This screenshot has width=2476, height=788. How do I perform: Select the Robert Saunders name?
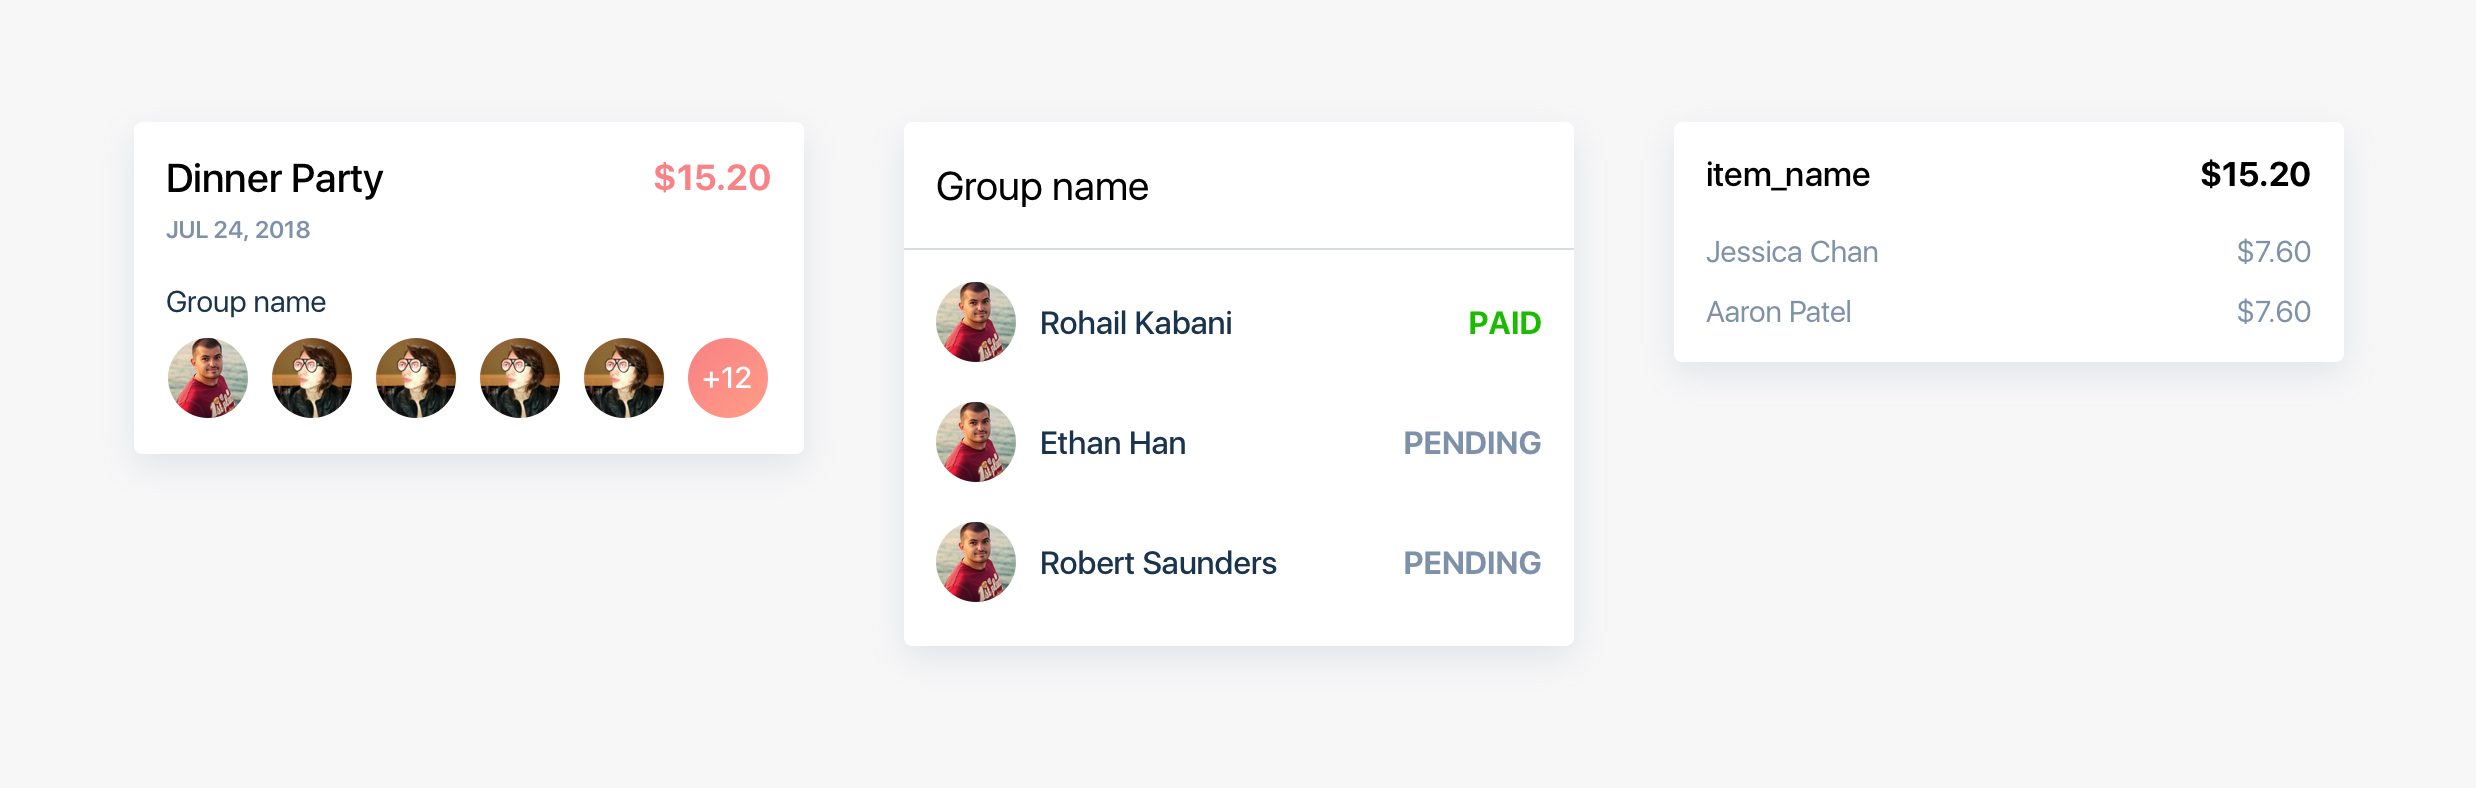tap(1158, 563)
